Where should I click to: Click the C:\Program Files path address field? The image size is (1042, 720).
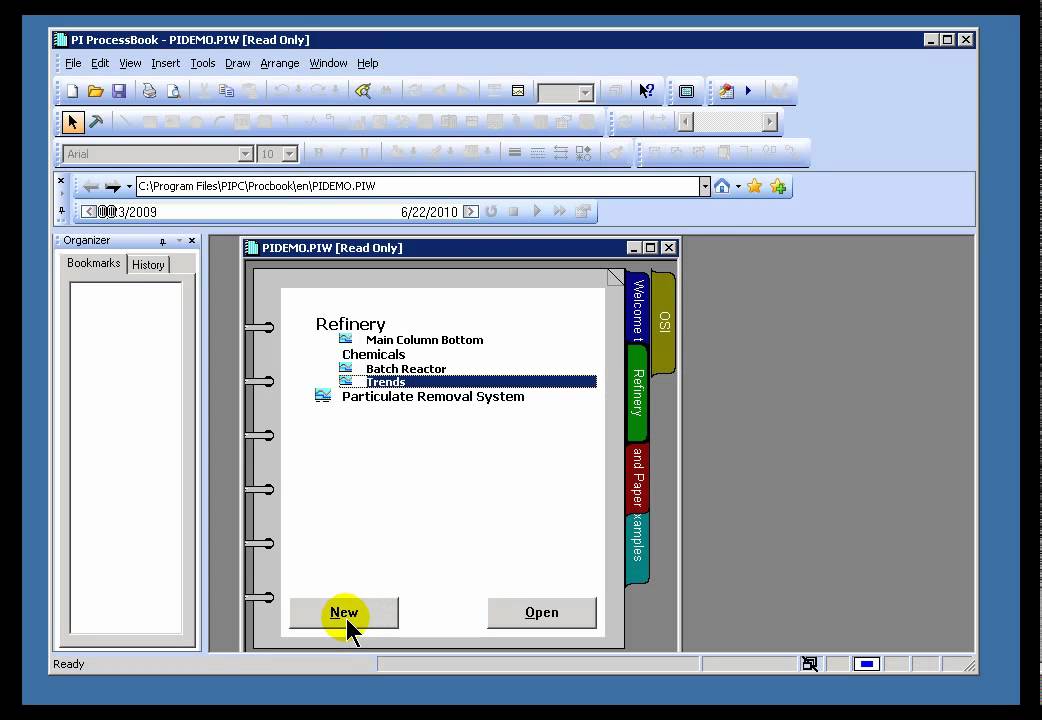point(417,186)
